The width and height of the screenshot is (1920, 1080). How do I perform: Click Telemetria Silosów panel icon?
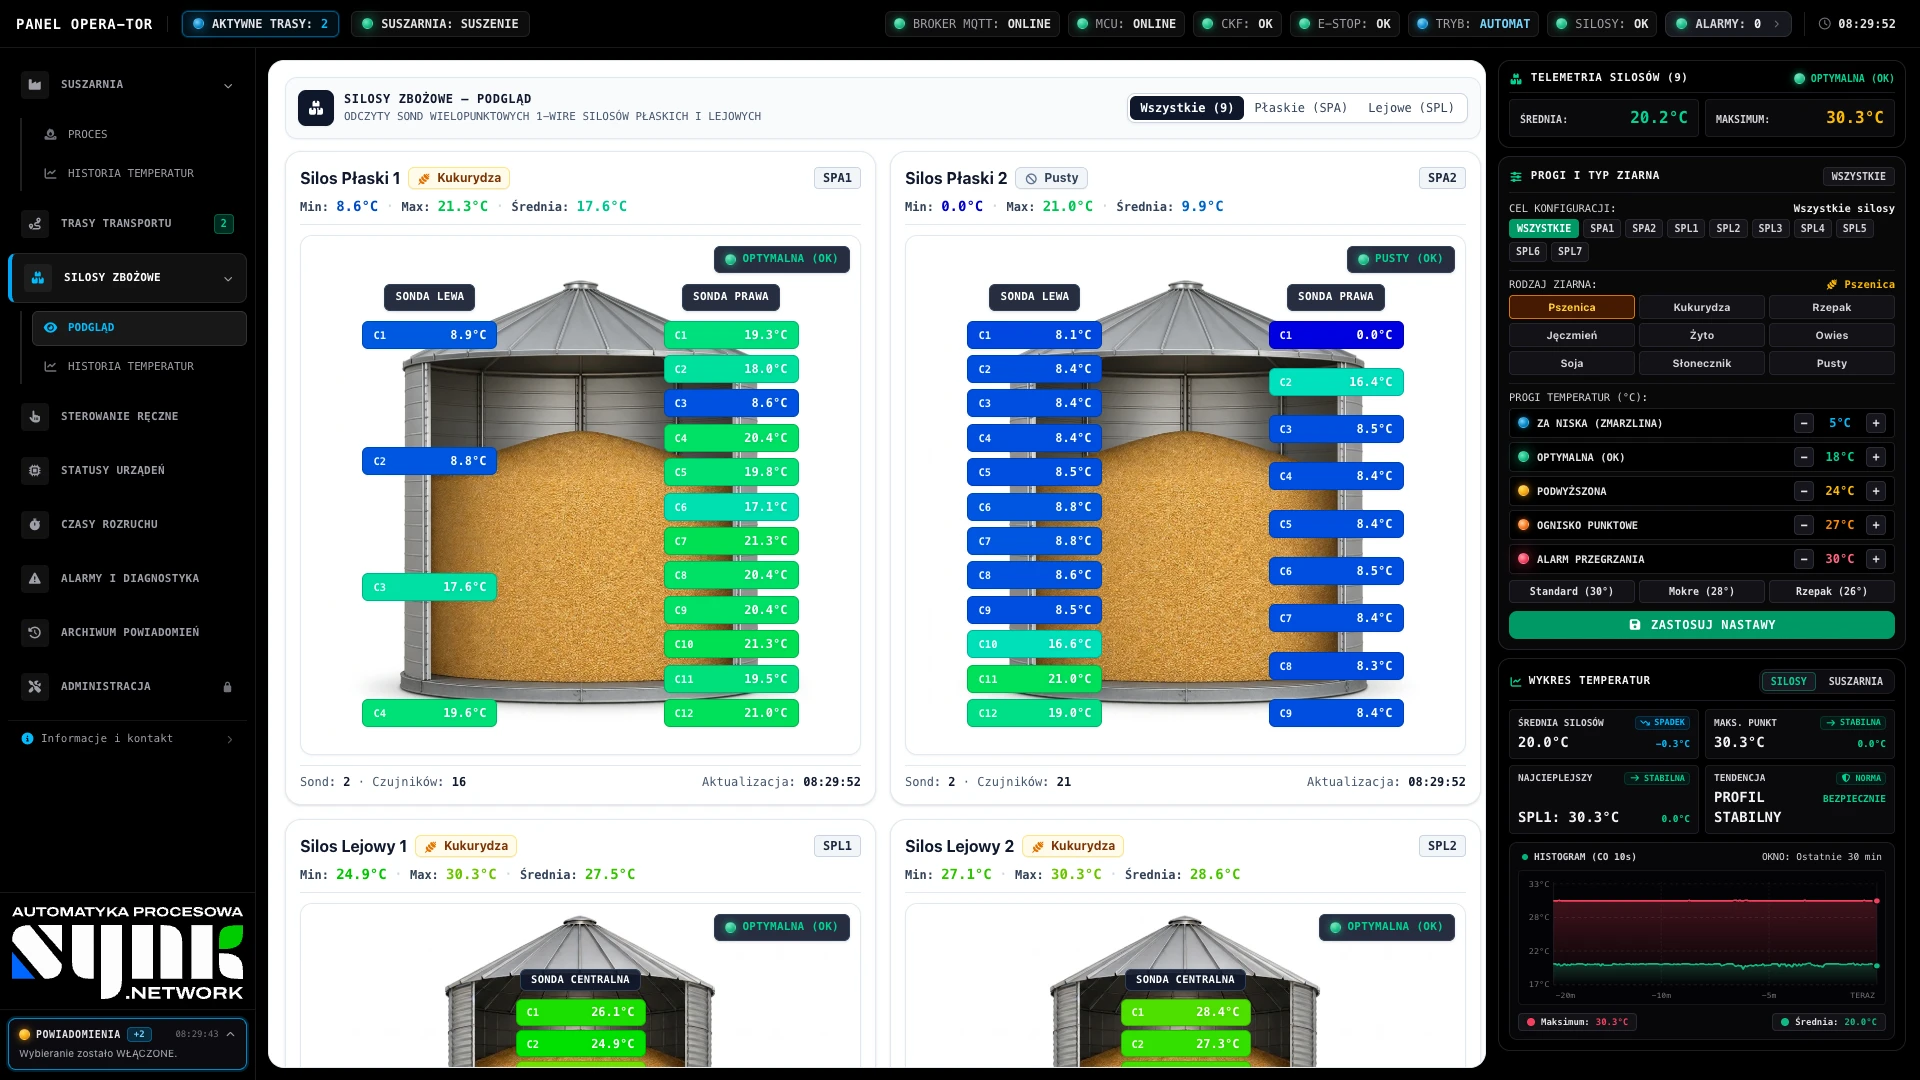(x=1516, y=78)
